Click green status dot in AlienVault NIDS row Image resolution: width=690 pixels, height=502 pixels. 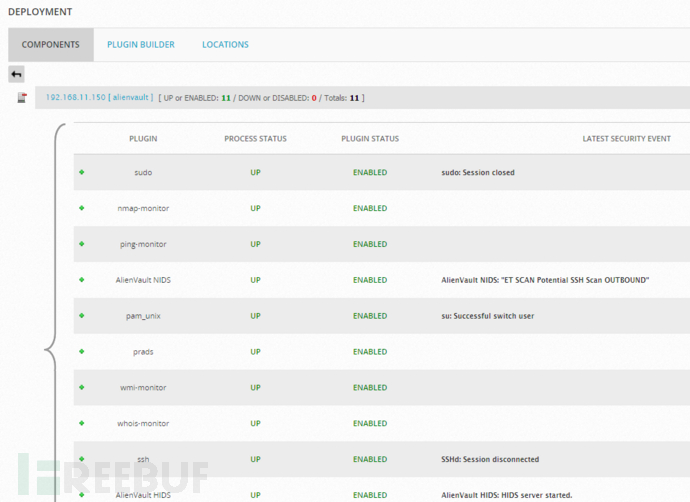[x=81, y=280]
